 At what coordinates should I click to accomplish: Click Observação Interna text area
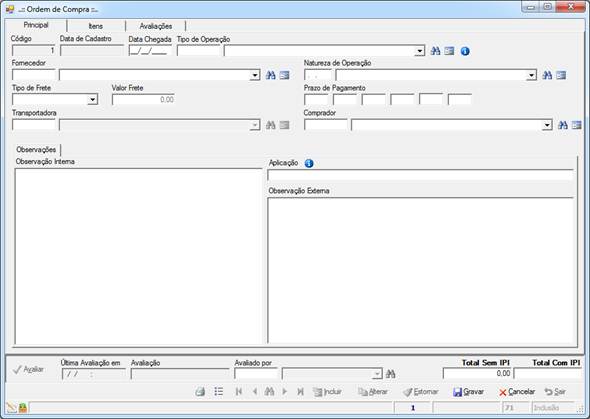138,257
